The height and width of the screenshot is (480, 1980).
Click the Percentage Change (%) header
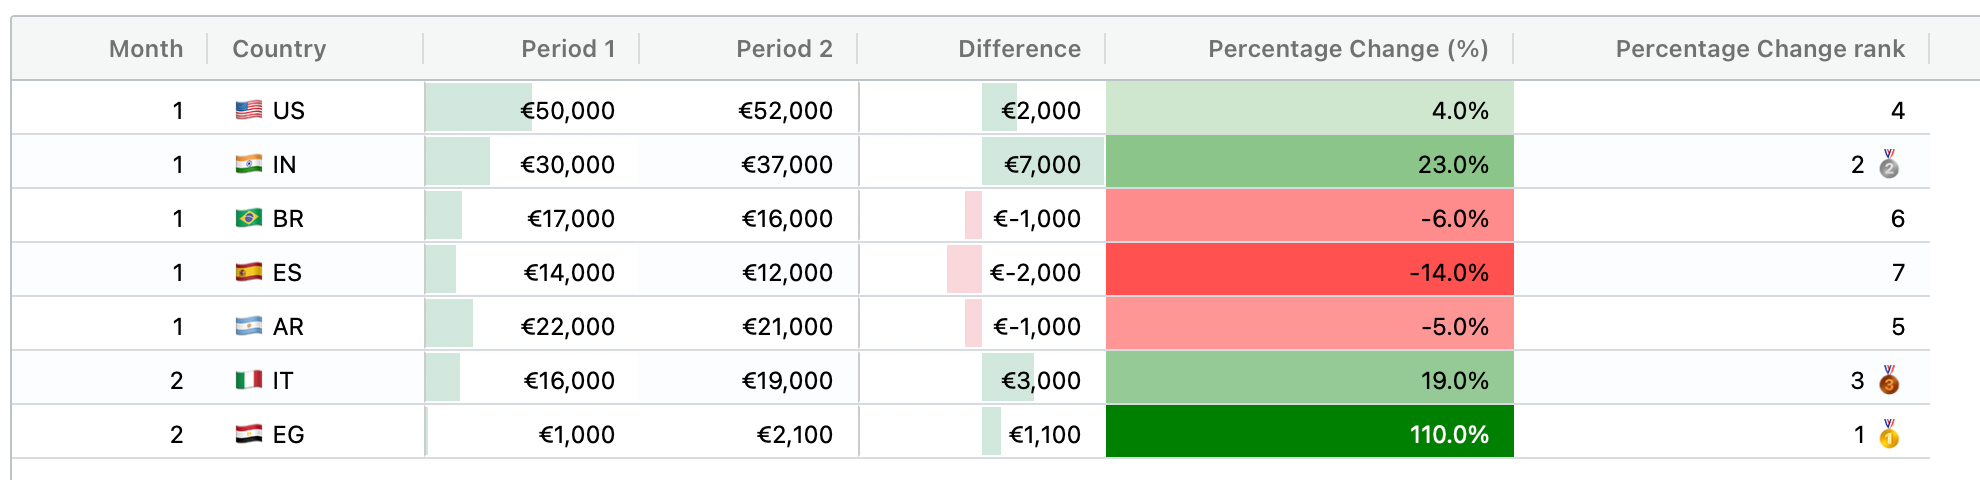click(1347, 49)
